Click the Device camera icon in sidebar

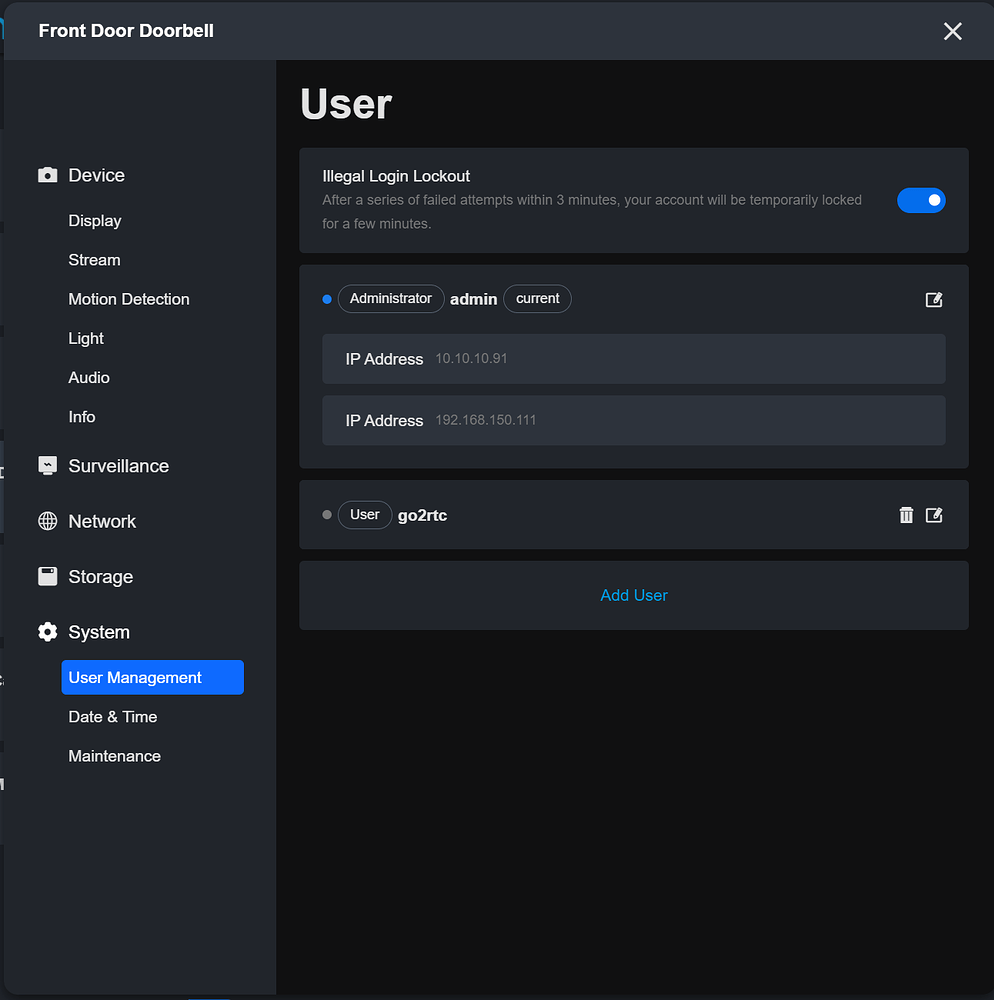point(47,175)
